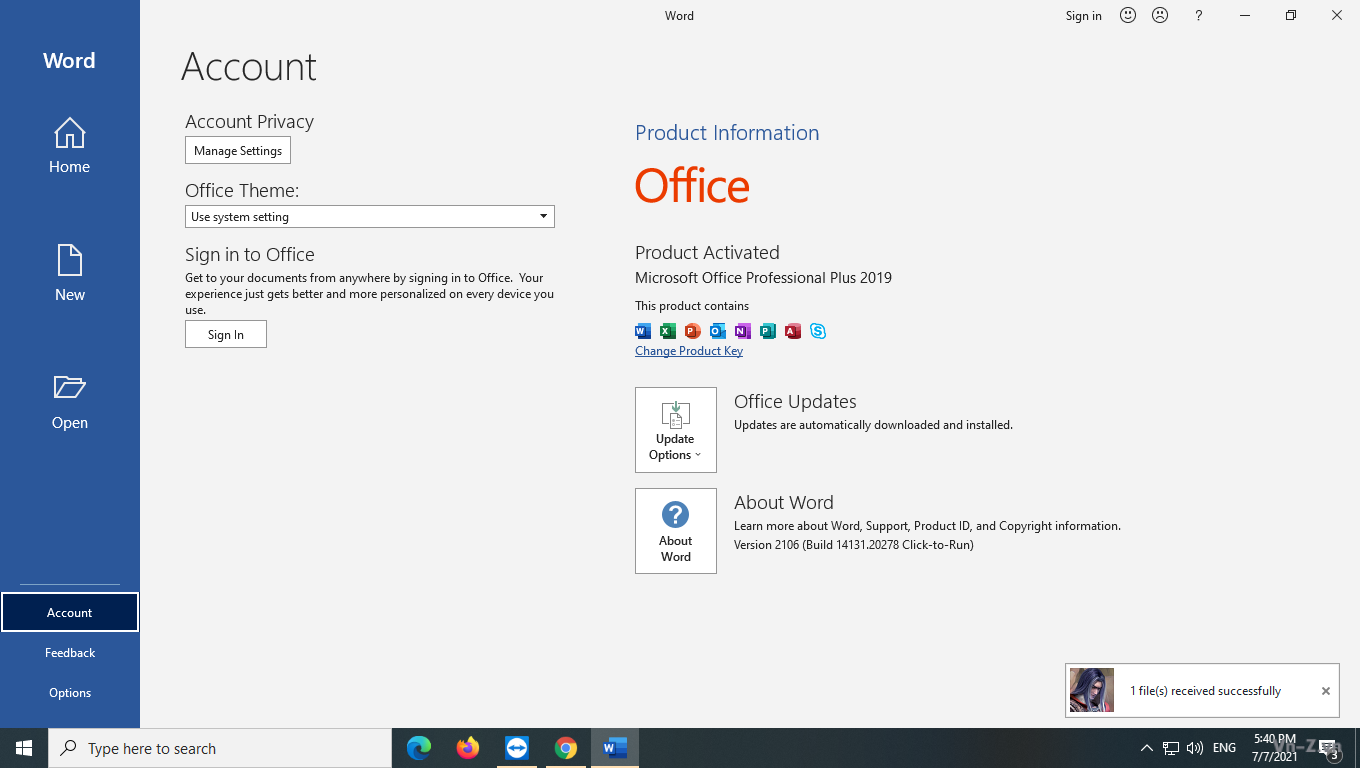The image size is (1360, 768).
Task: Open the Home page in sidebar
Action: pyautogui.click(x=69, y=146)
